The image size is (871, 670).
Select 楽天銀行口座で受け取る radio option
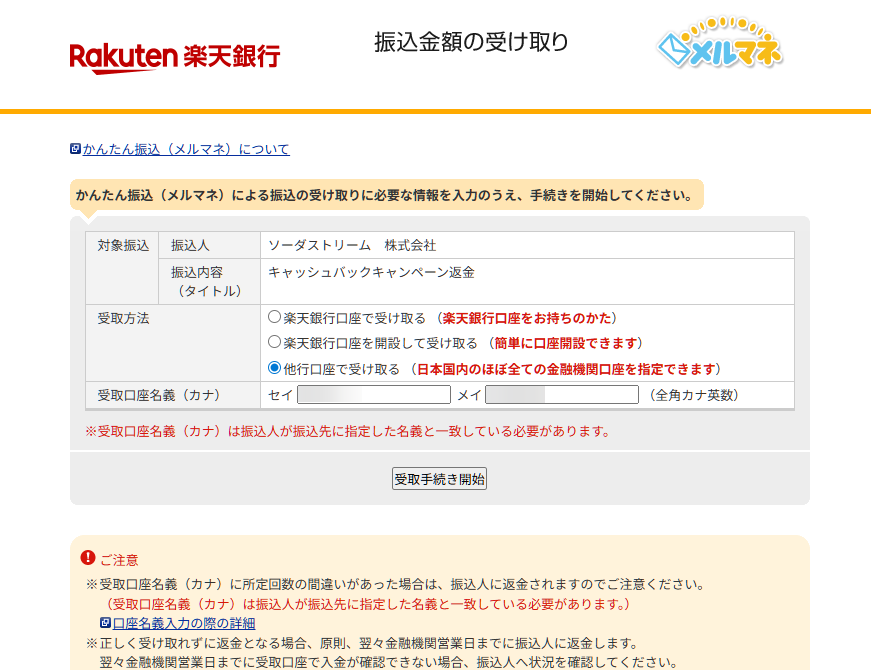point(275,318)
